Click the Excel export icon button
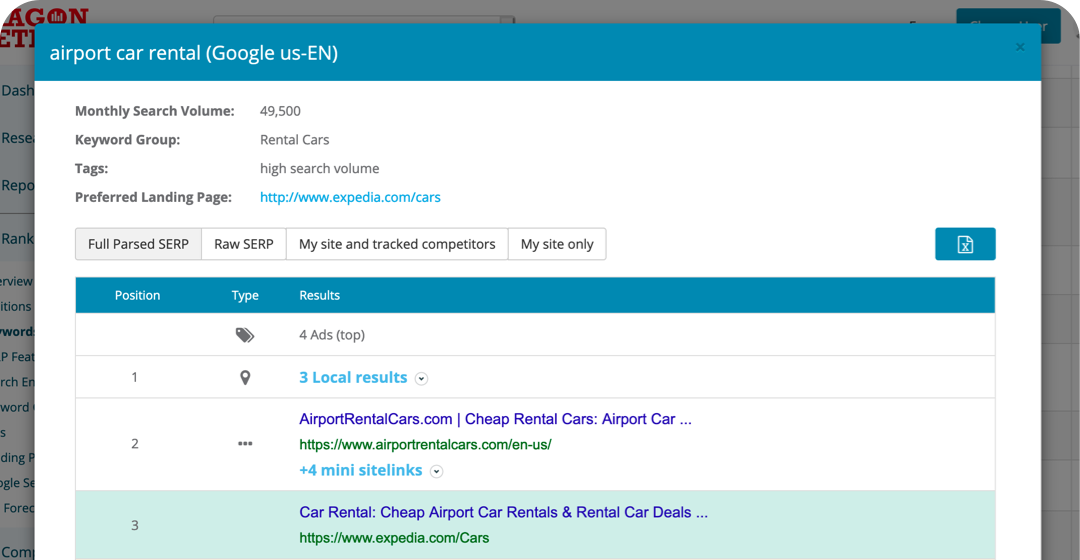 pyautogui.click(x=965, y=244)
